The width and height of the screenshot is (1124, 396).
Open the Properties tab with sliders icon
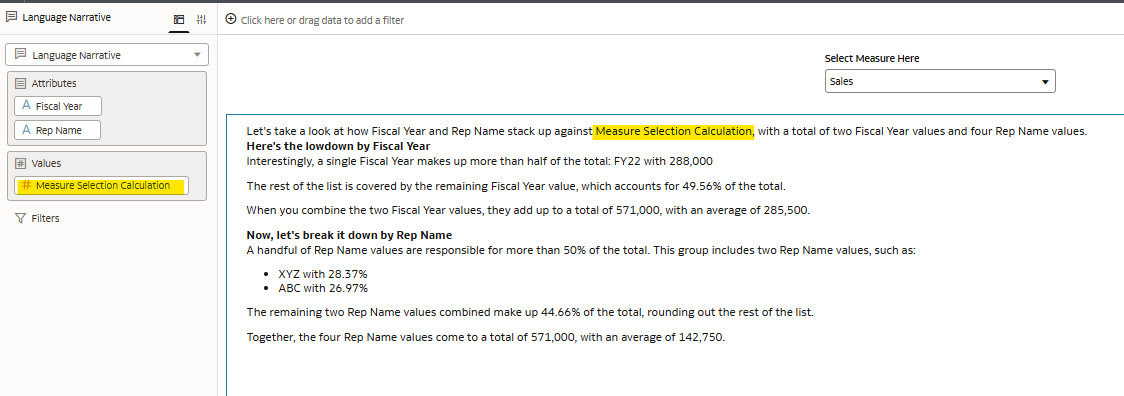(201, 20)
